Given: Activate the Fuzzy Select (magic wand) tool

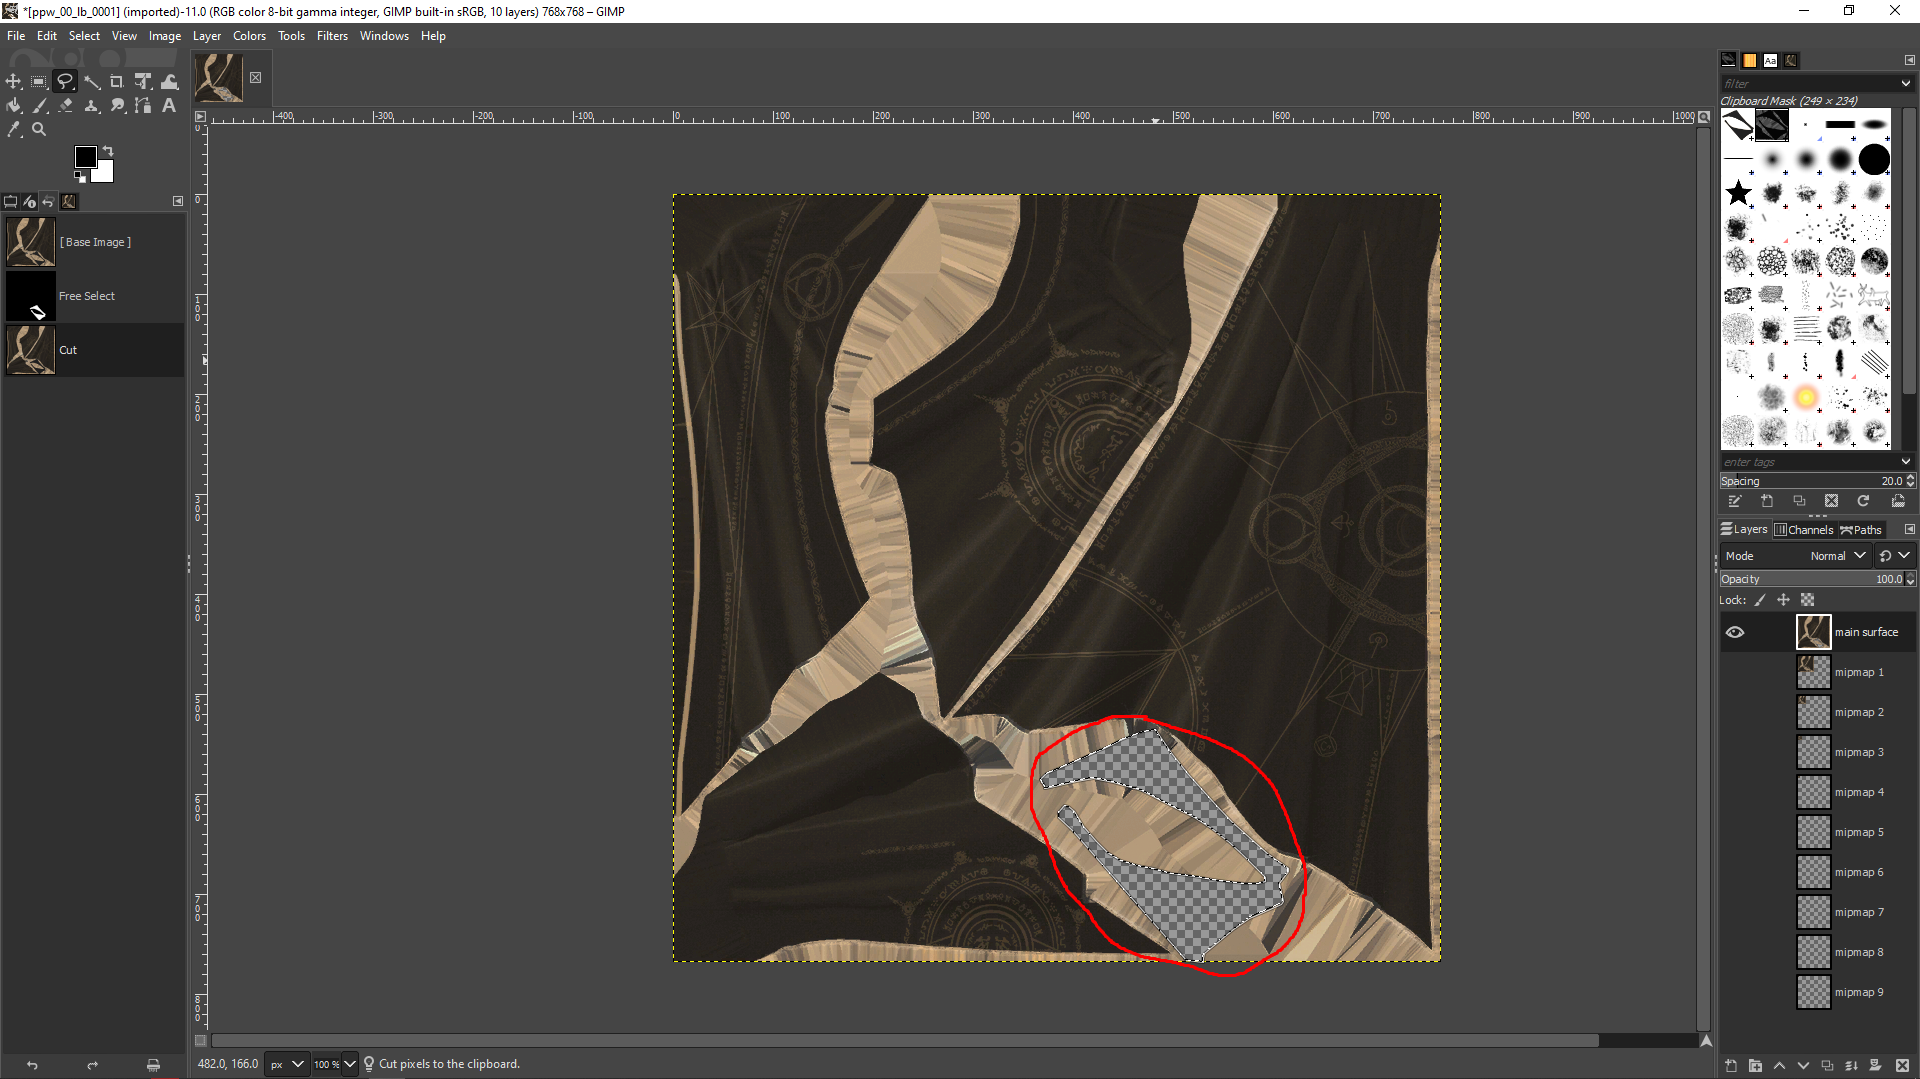Looking at the screenshot, I should [92, 82].
